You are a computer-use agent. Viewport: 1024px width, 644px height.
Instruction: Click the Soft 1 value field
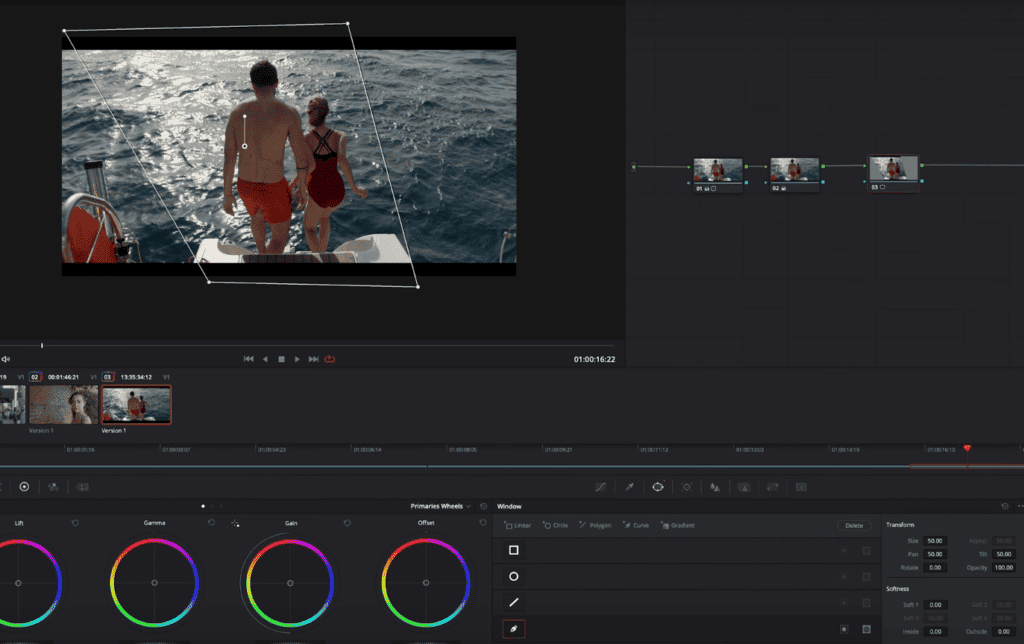click(935, 605)
